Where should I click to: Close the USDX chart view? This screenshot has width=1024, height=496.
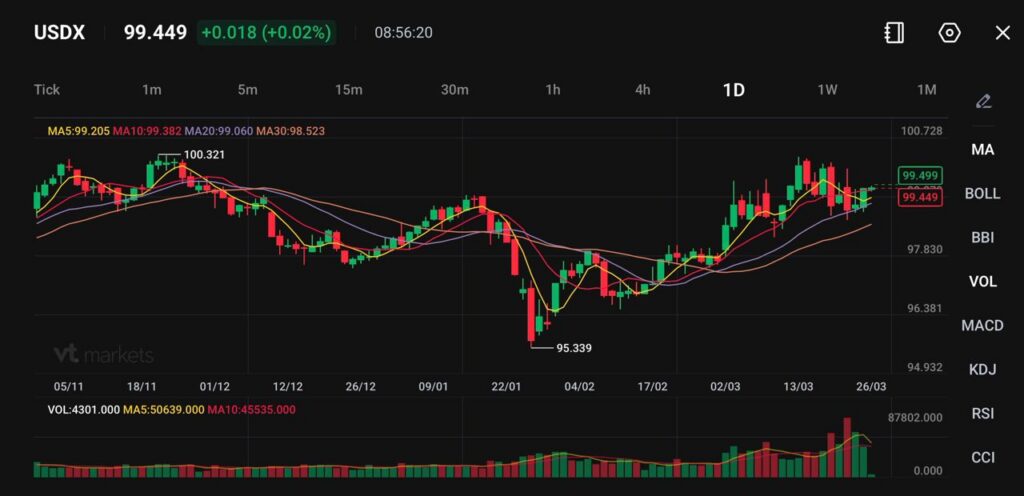(x=1002, y=33)
